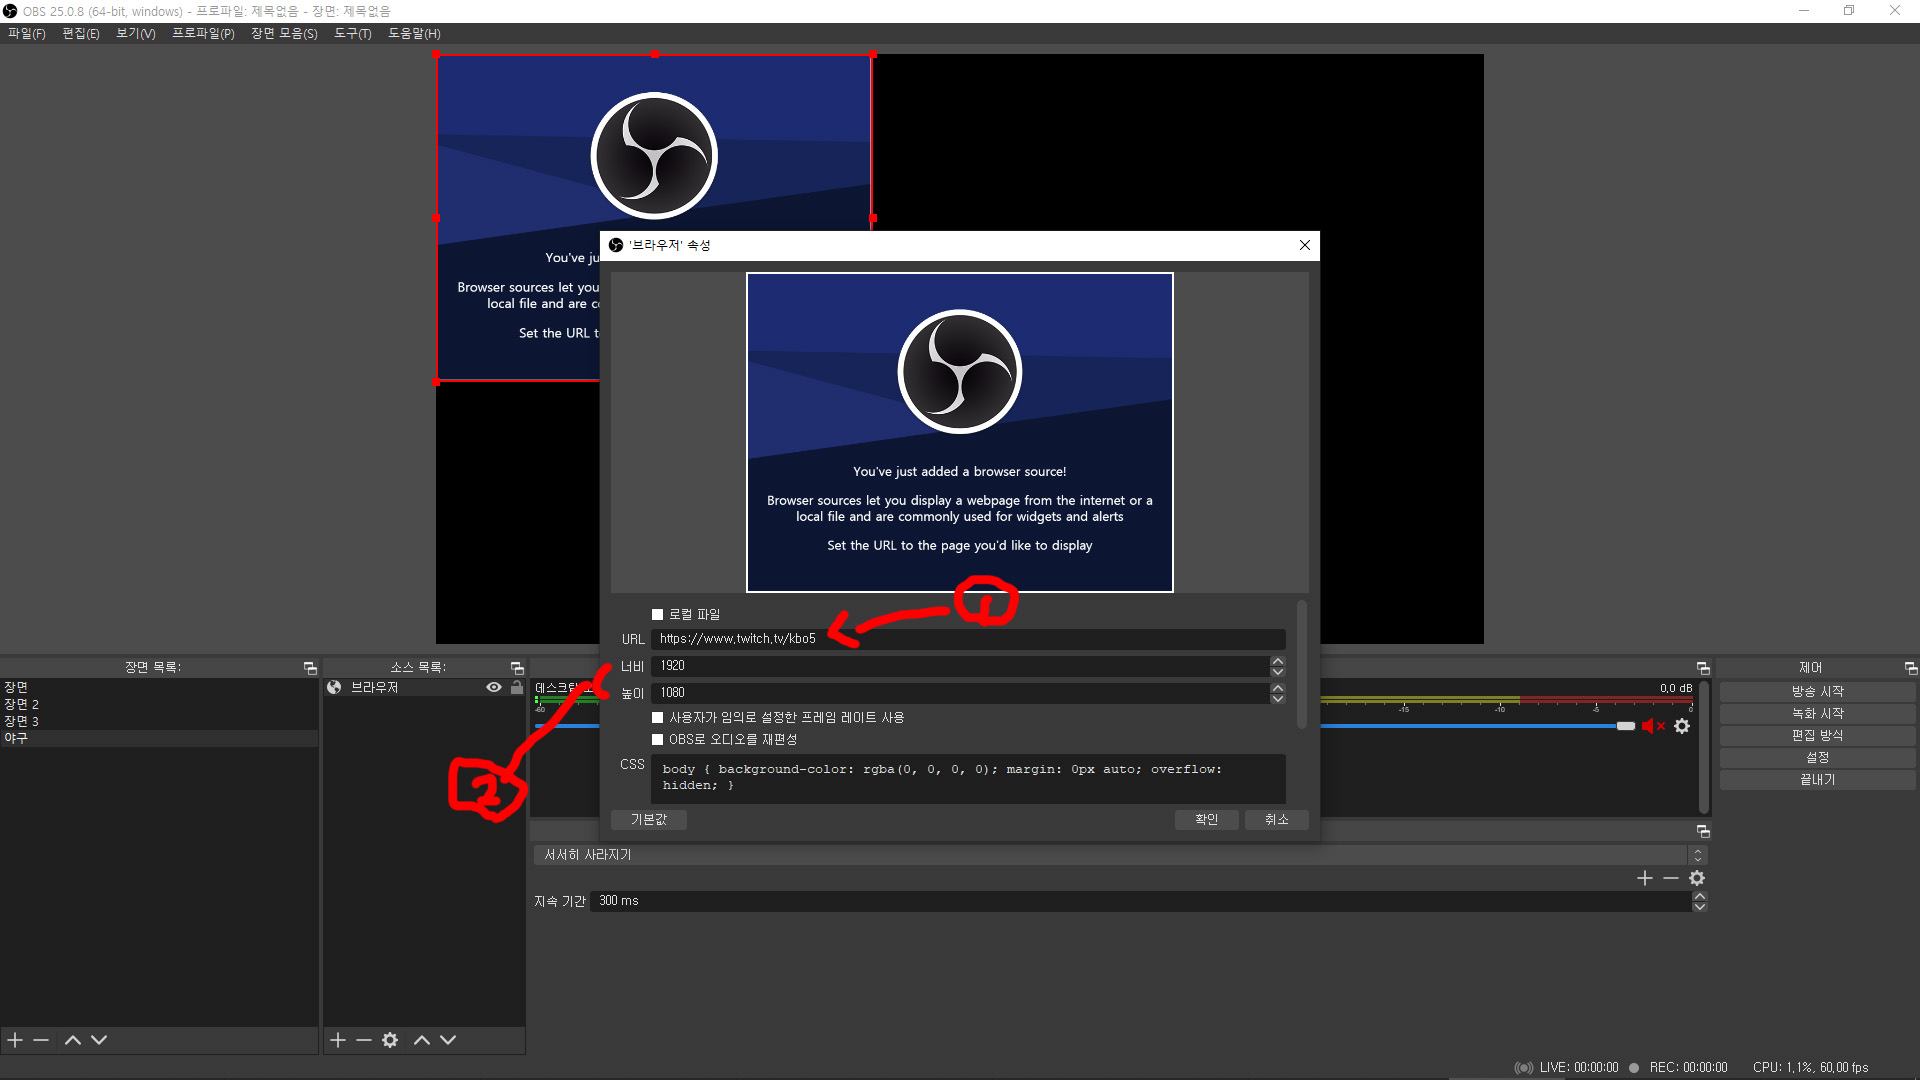Screen dimensions: 1920x1080
Task: Pop out the 장면 목록 dock
Action: [310, 668]
